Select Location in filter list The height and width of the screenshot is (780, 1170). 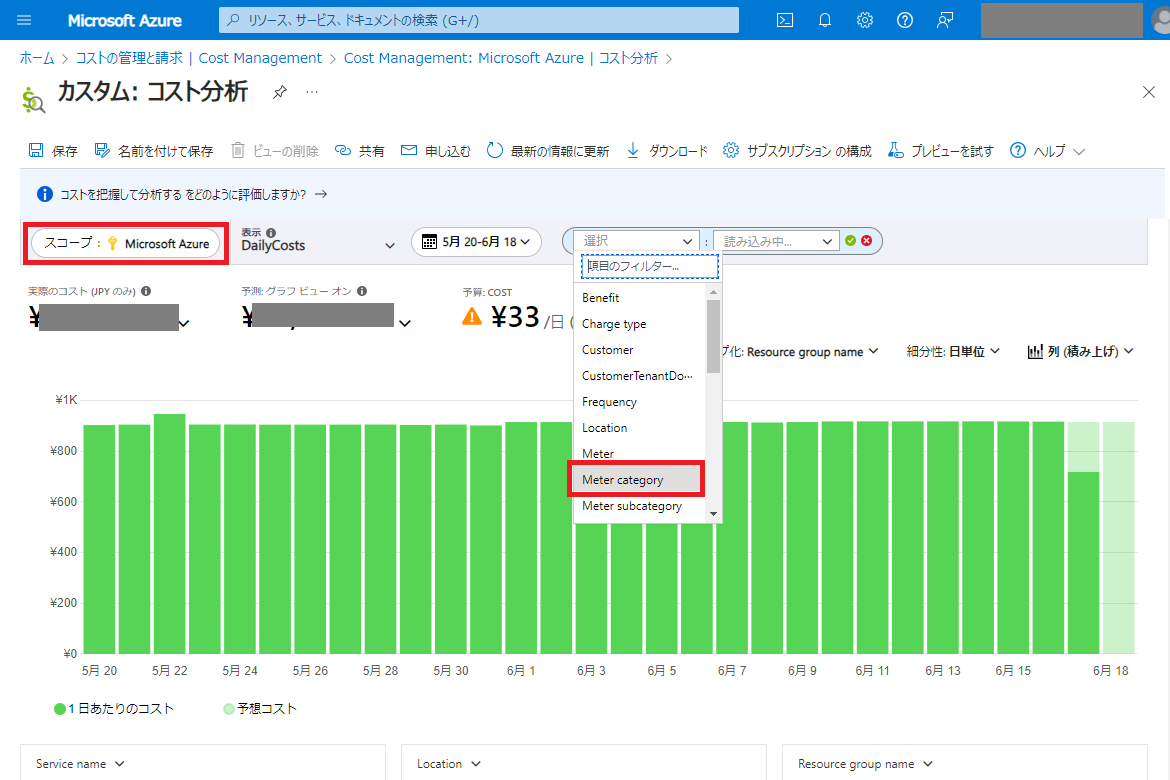(x=639, y=428)
